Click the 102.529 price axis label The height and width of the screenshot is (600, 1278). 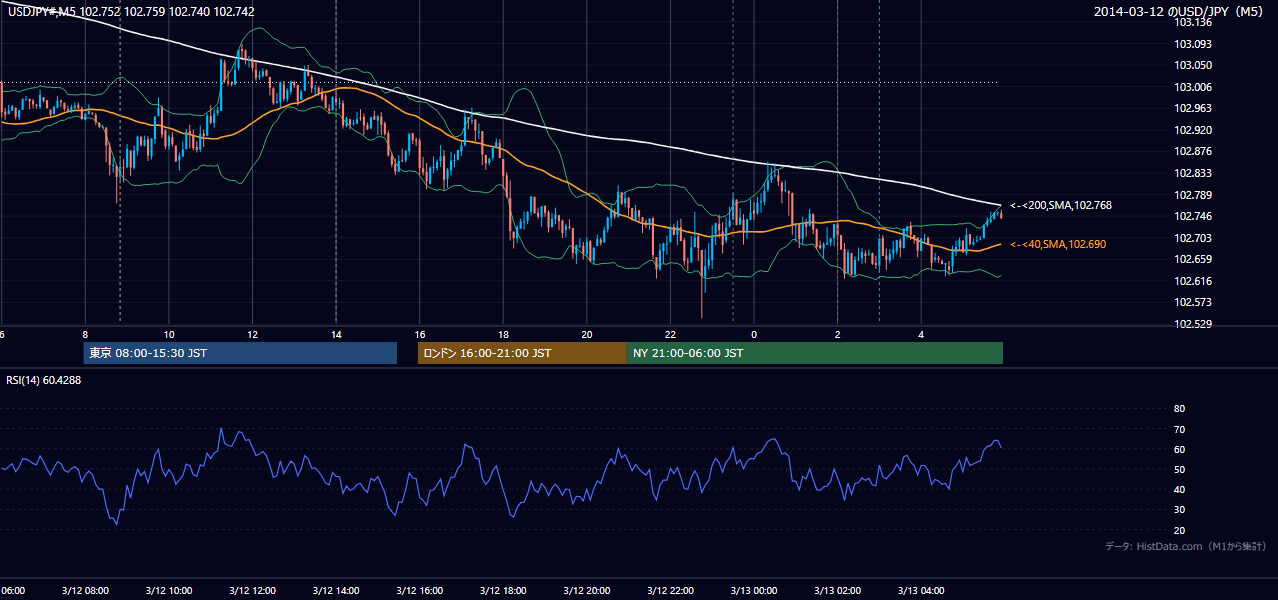(1193, 324)
